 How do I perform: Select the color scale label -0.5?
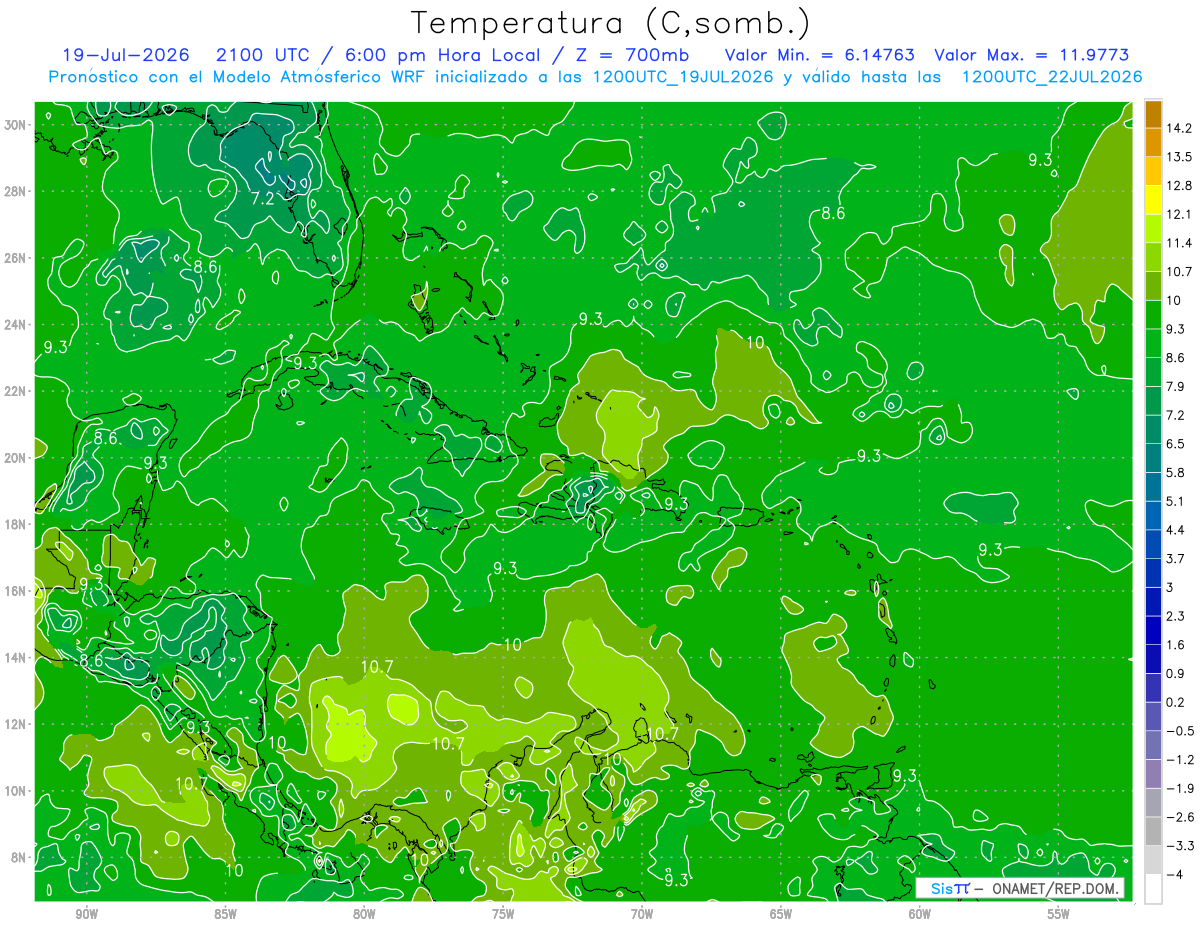coord(1180,731)
